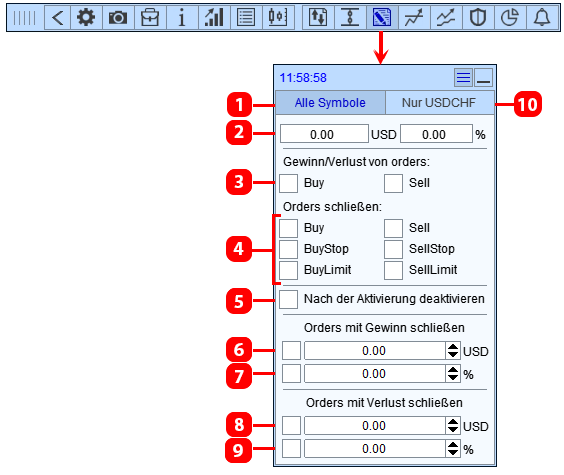Decrease loss percent value with down arrow

pyautogui.click(x=453, y=453)
